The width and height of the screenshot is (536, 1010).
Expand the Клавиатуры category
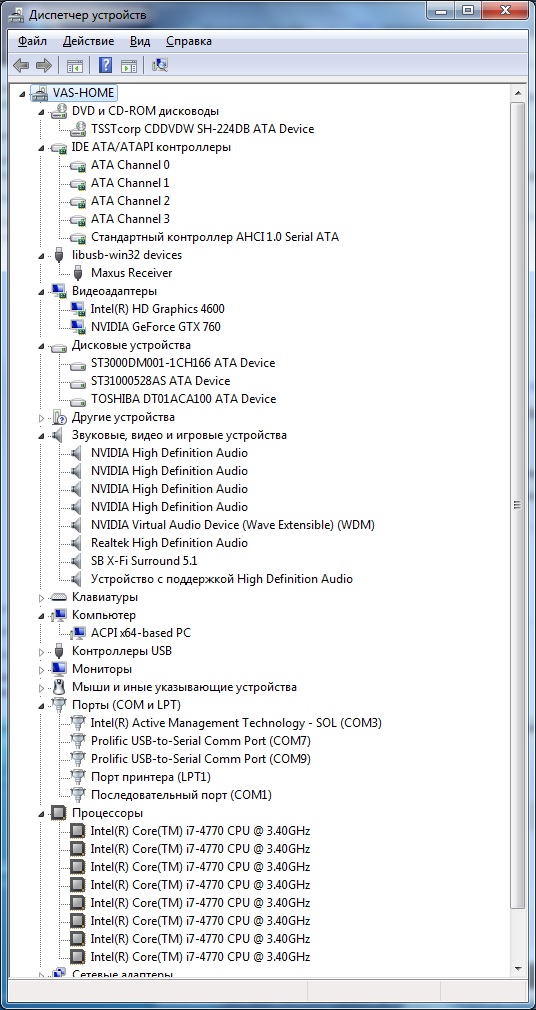[42, 598]
